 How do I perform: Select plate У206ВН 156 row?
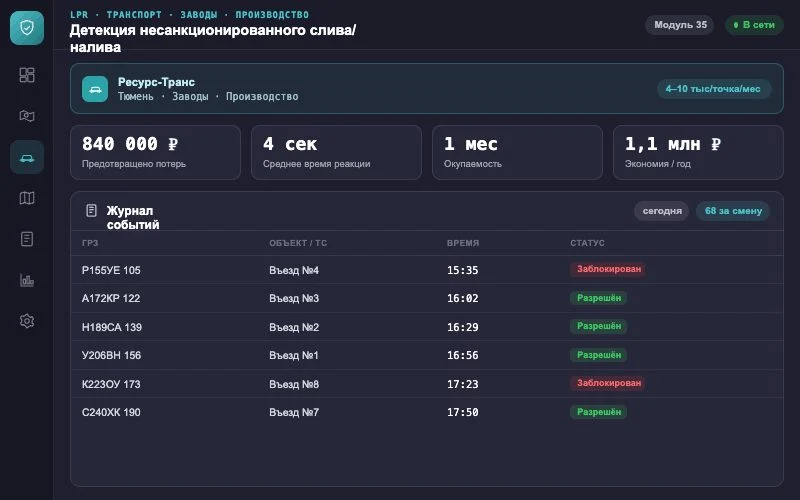tap(427, 355)
